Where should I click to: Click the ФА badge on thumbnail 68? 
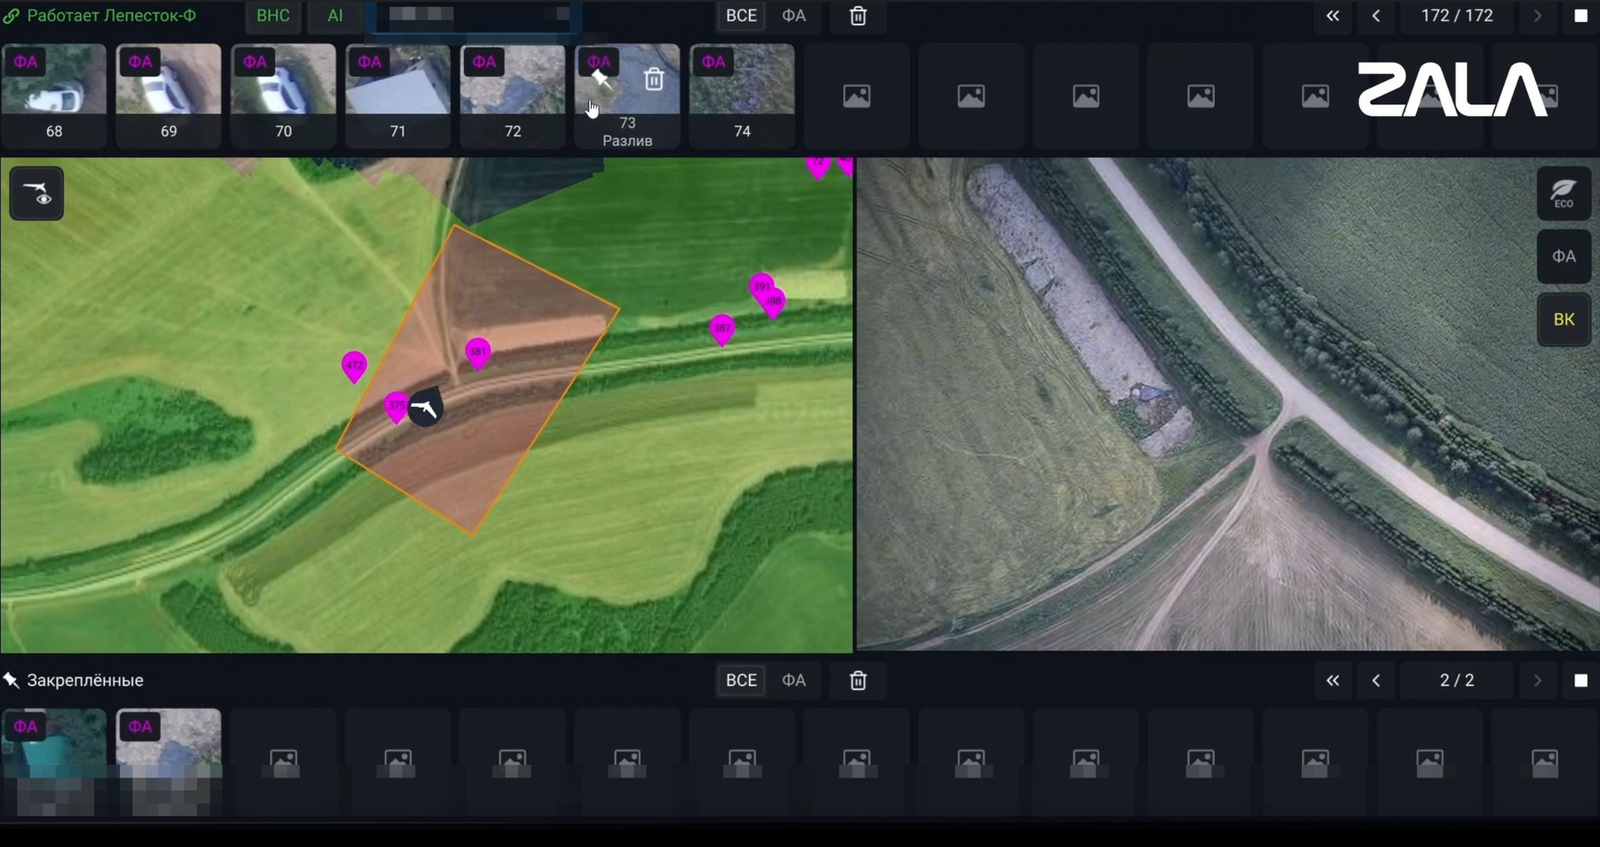[25, 62]
